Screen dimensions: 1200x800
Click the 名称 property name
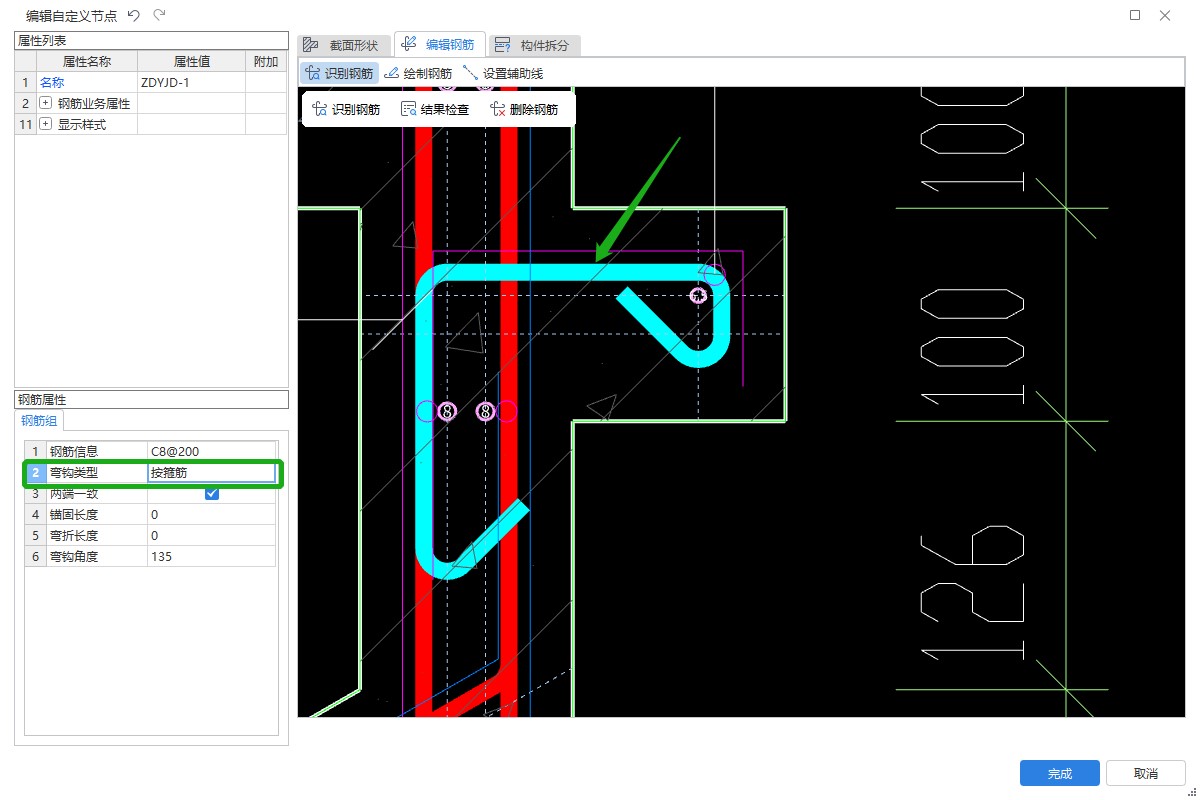coord(51,83)
